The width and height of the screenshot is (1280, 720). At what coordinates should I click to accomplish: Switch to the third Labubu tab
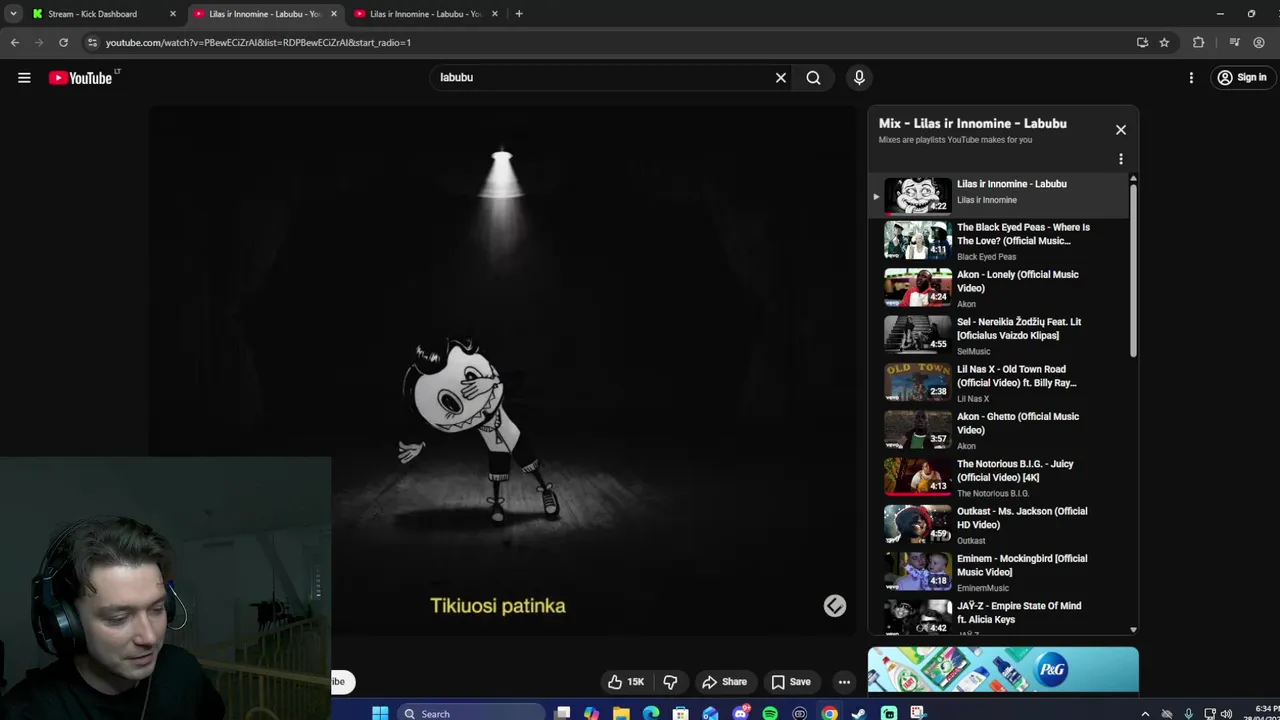point(426,14)
